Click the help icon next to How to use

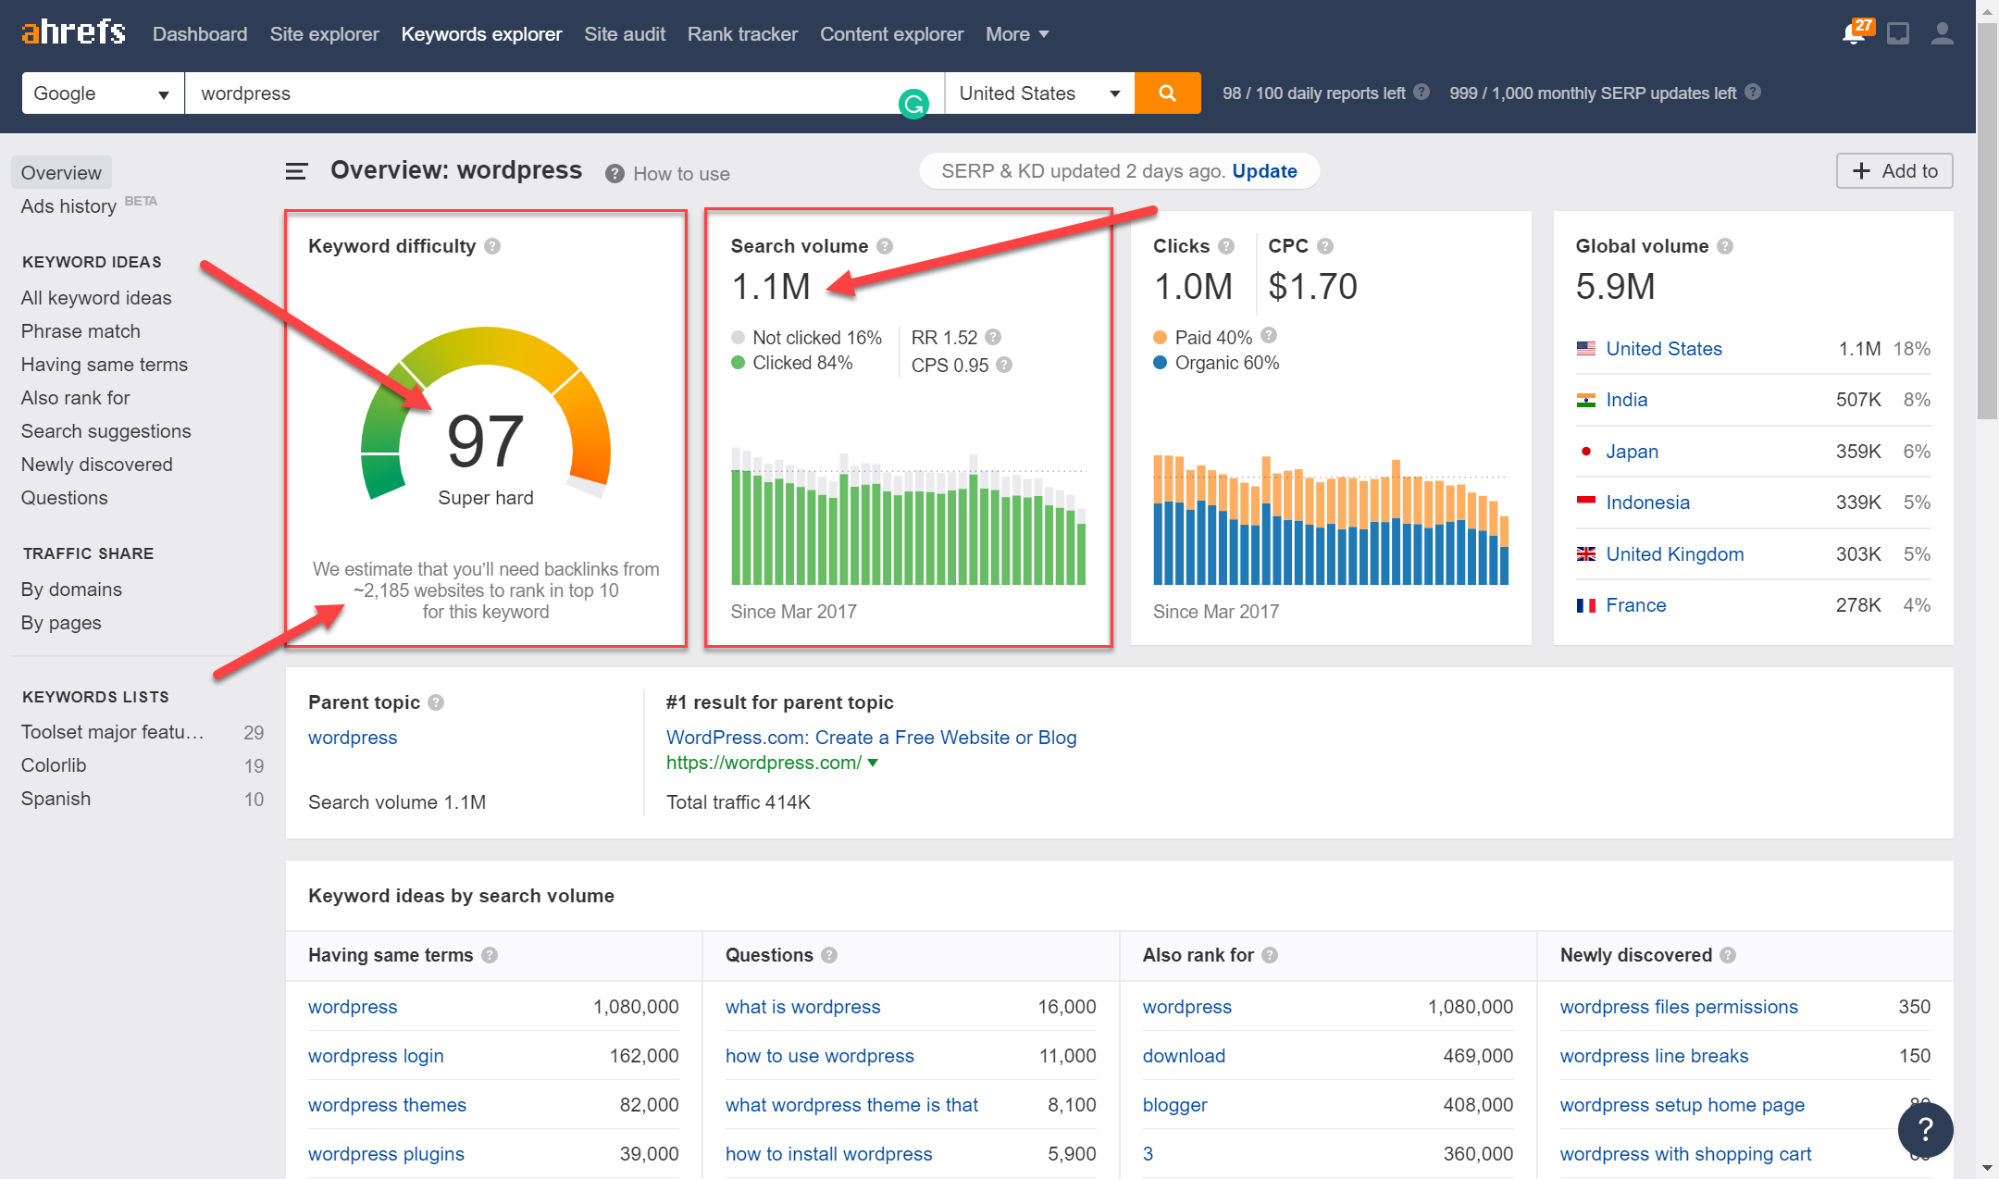(615, 174)
